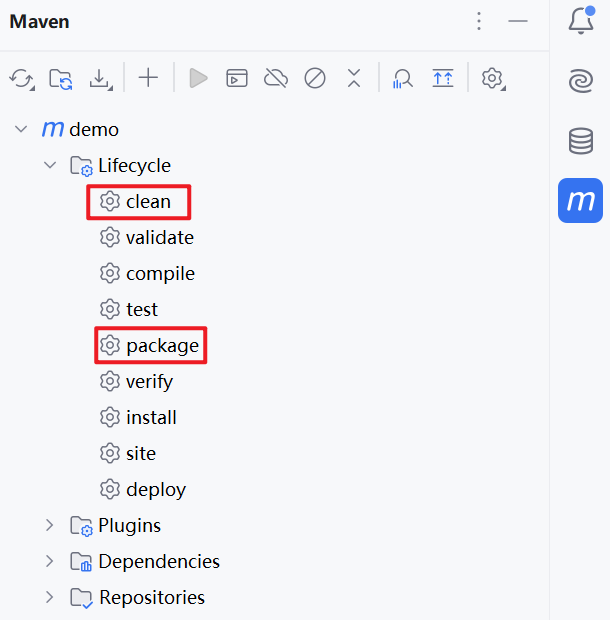
Task: Select the site lifecycle goal
Action: tap(128, 454)
